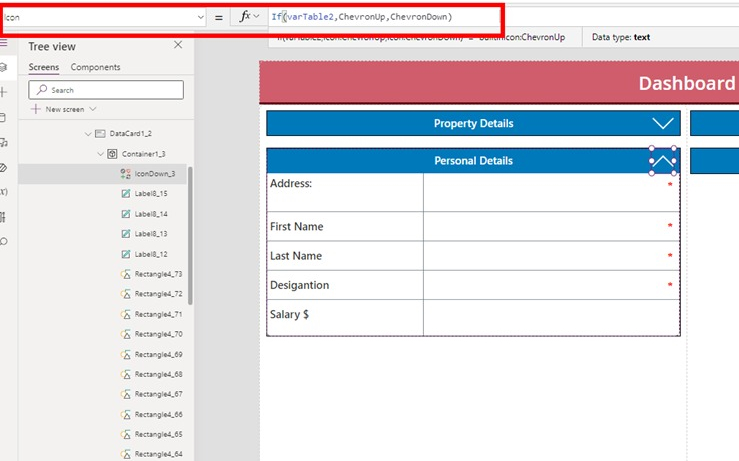Image resolution: width=739 pixels, height=461 pixels.
Task: Open the Insert plus icon in sidebar
Action: pyautogui.click(x=4, y=92)
